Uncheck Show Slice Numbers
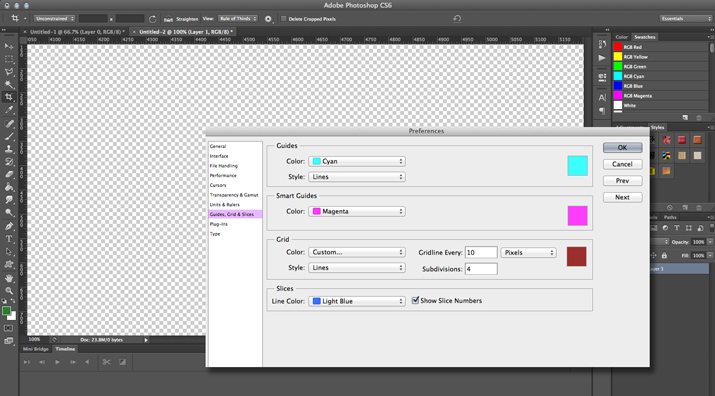The height and width of the screenshot is (396, 715). point(415,300)
